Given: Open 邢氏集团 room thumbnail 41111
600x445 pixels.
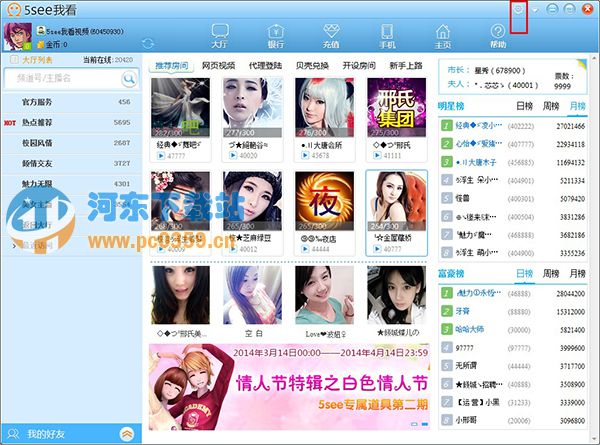Looking at the screenshot, I should (x=396, y=108).
